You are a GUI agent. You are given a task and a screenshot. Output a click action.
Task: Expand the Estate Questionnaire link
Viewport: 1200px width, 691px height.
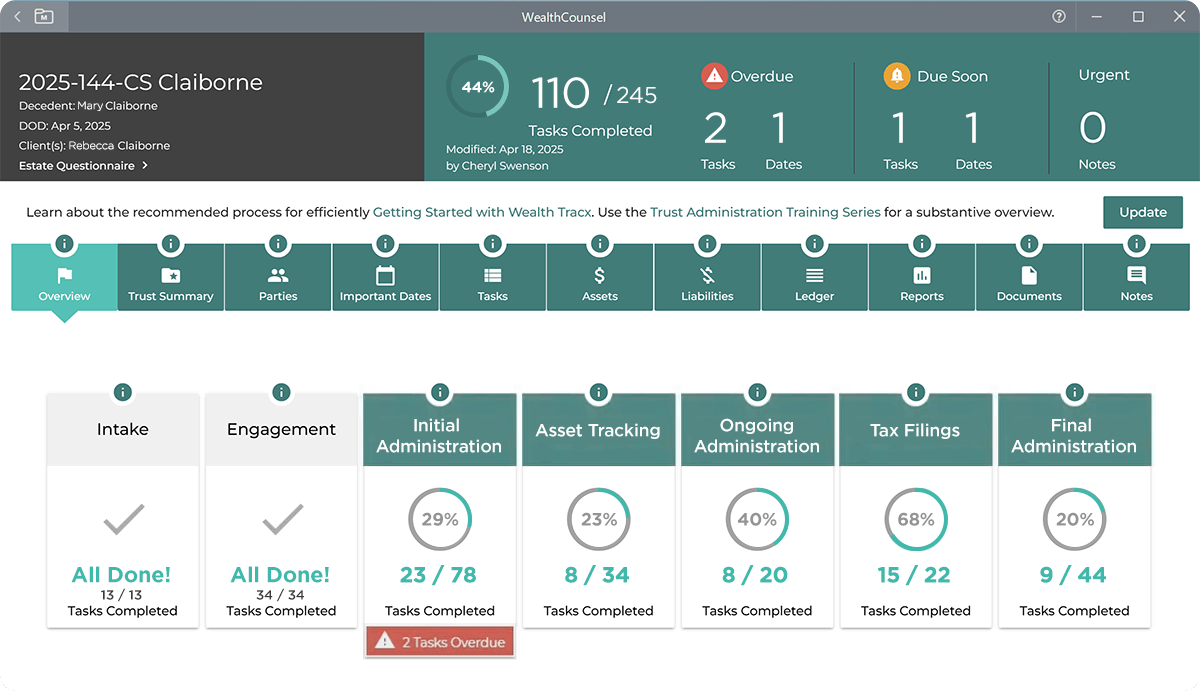[84, 166]
